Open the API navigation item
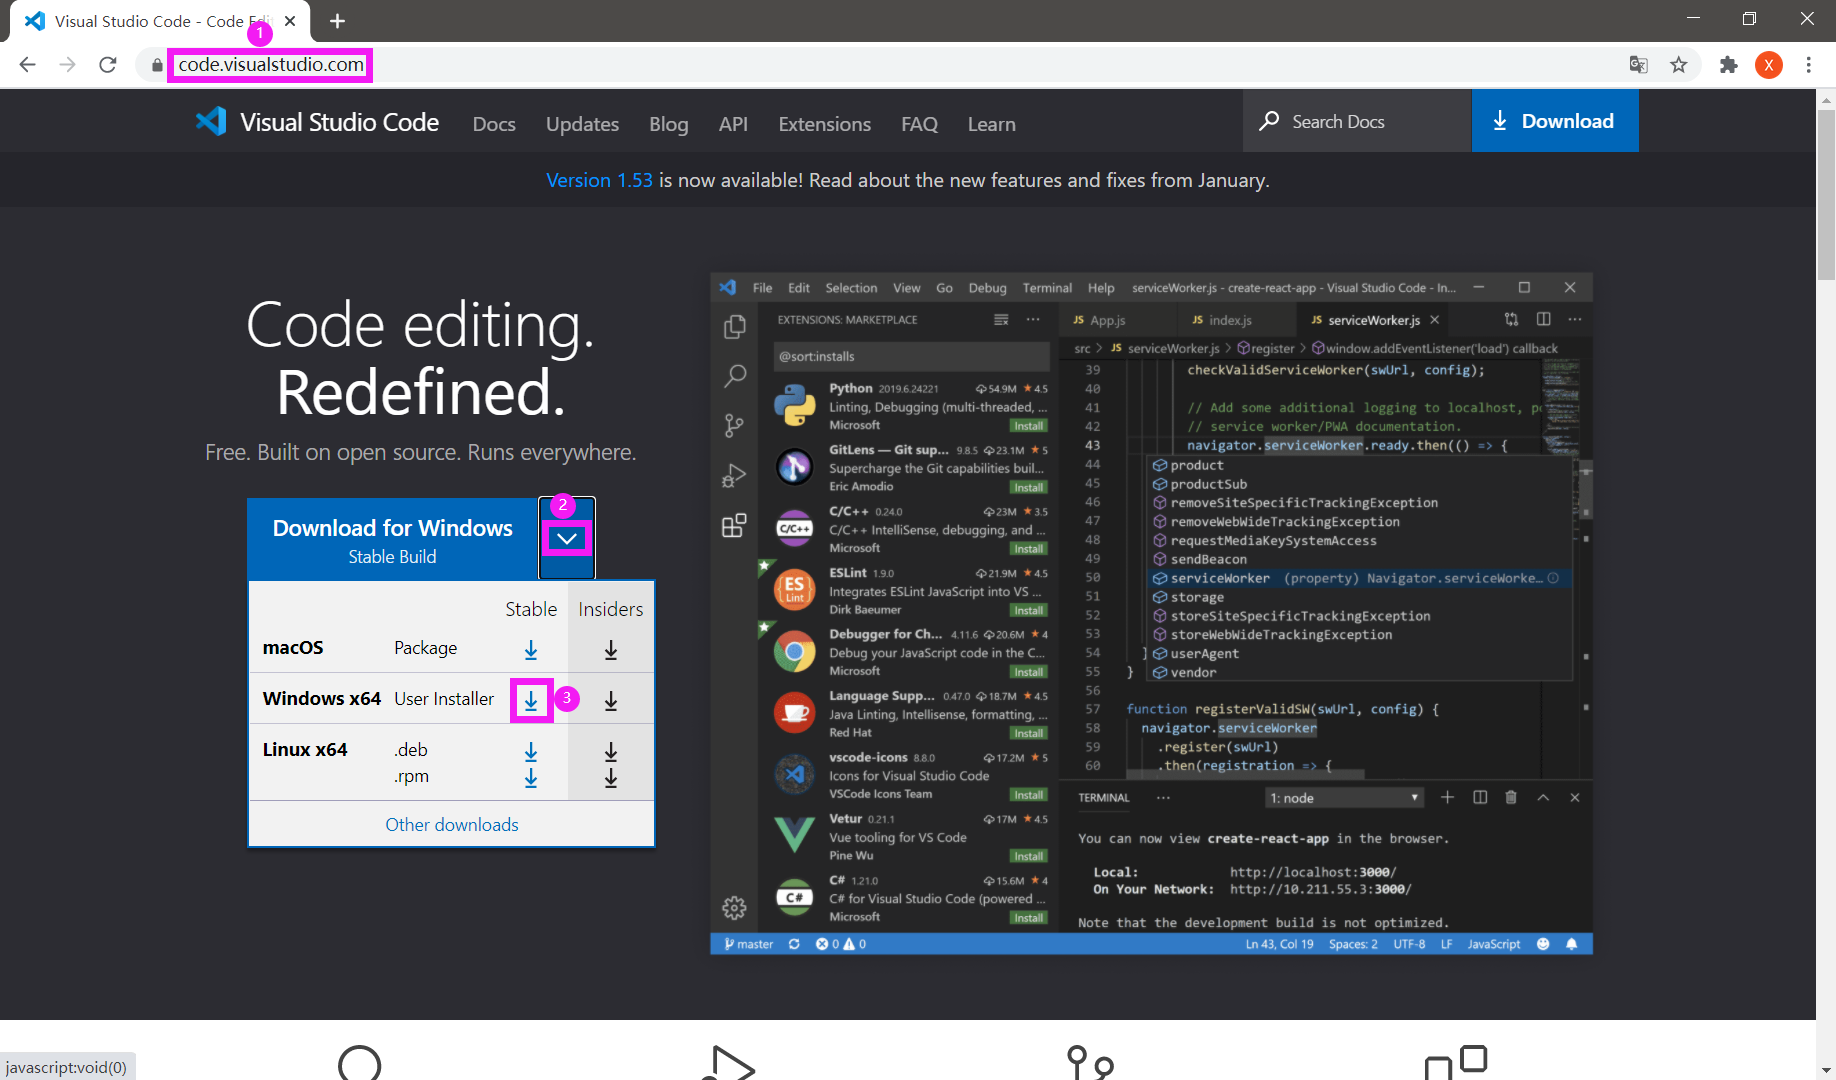Screen dimensions: 1836x1080 coord(733,124)
